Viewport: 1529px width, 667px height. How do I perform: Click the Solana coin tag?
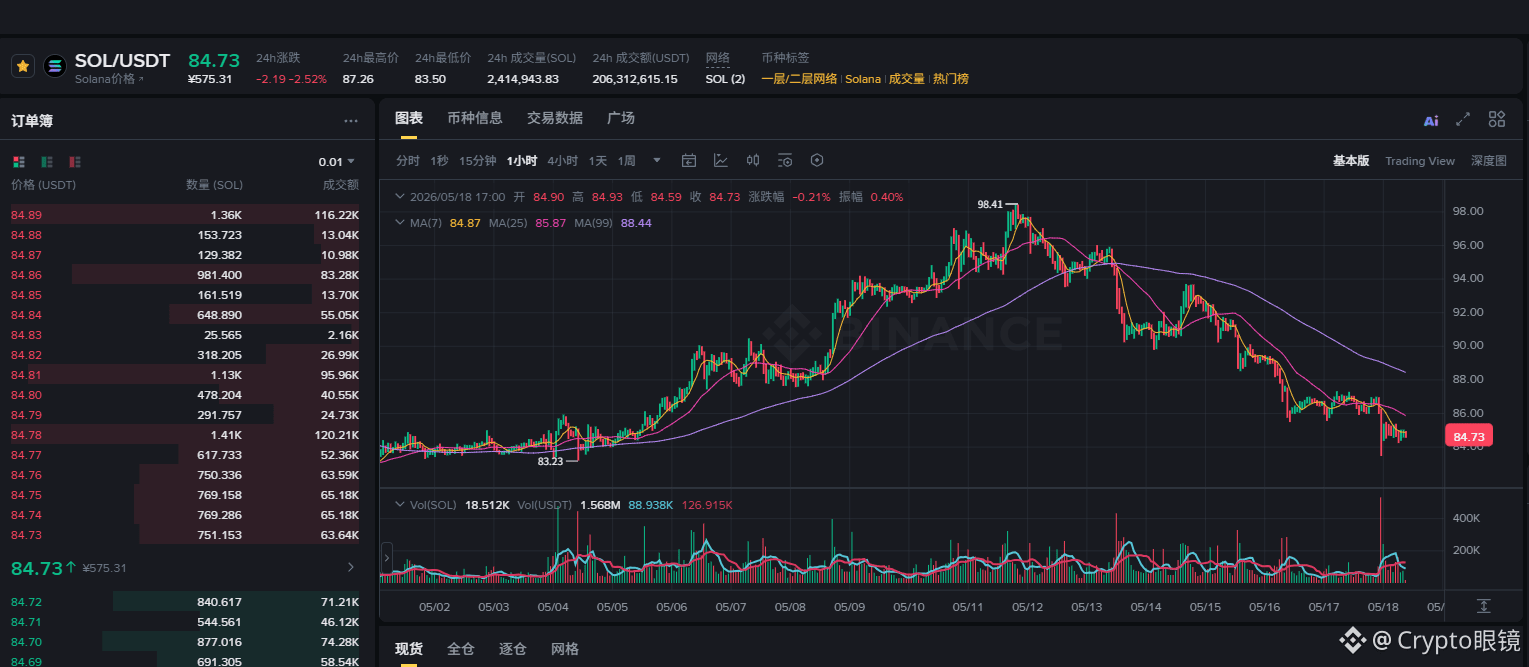click(x=863, y=79)
